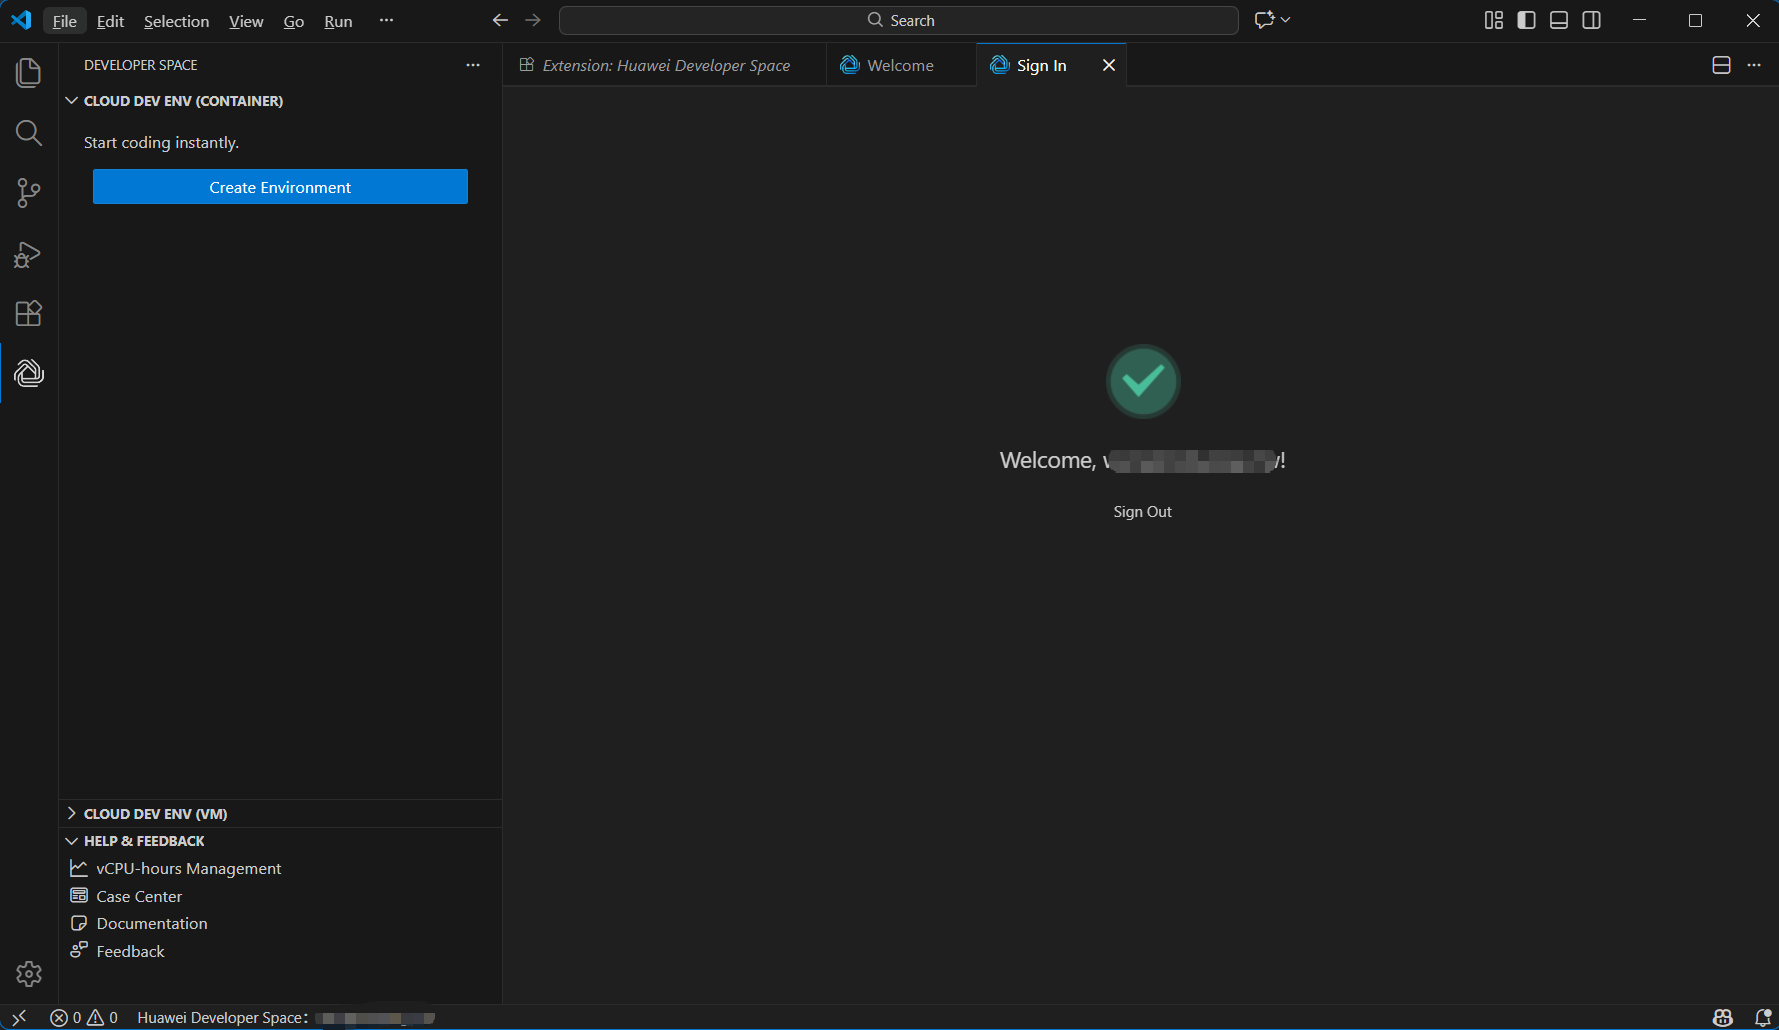
Task: Open the Edit menu
Action: [110, 21]
